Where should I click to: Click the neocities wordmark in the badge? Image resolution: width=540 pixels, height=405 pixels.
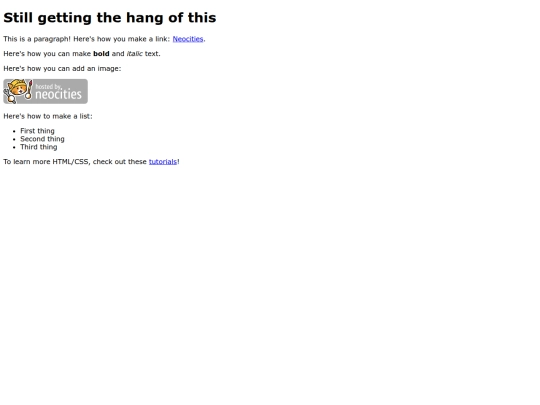point(59,95)
